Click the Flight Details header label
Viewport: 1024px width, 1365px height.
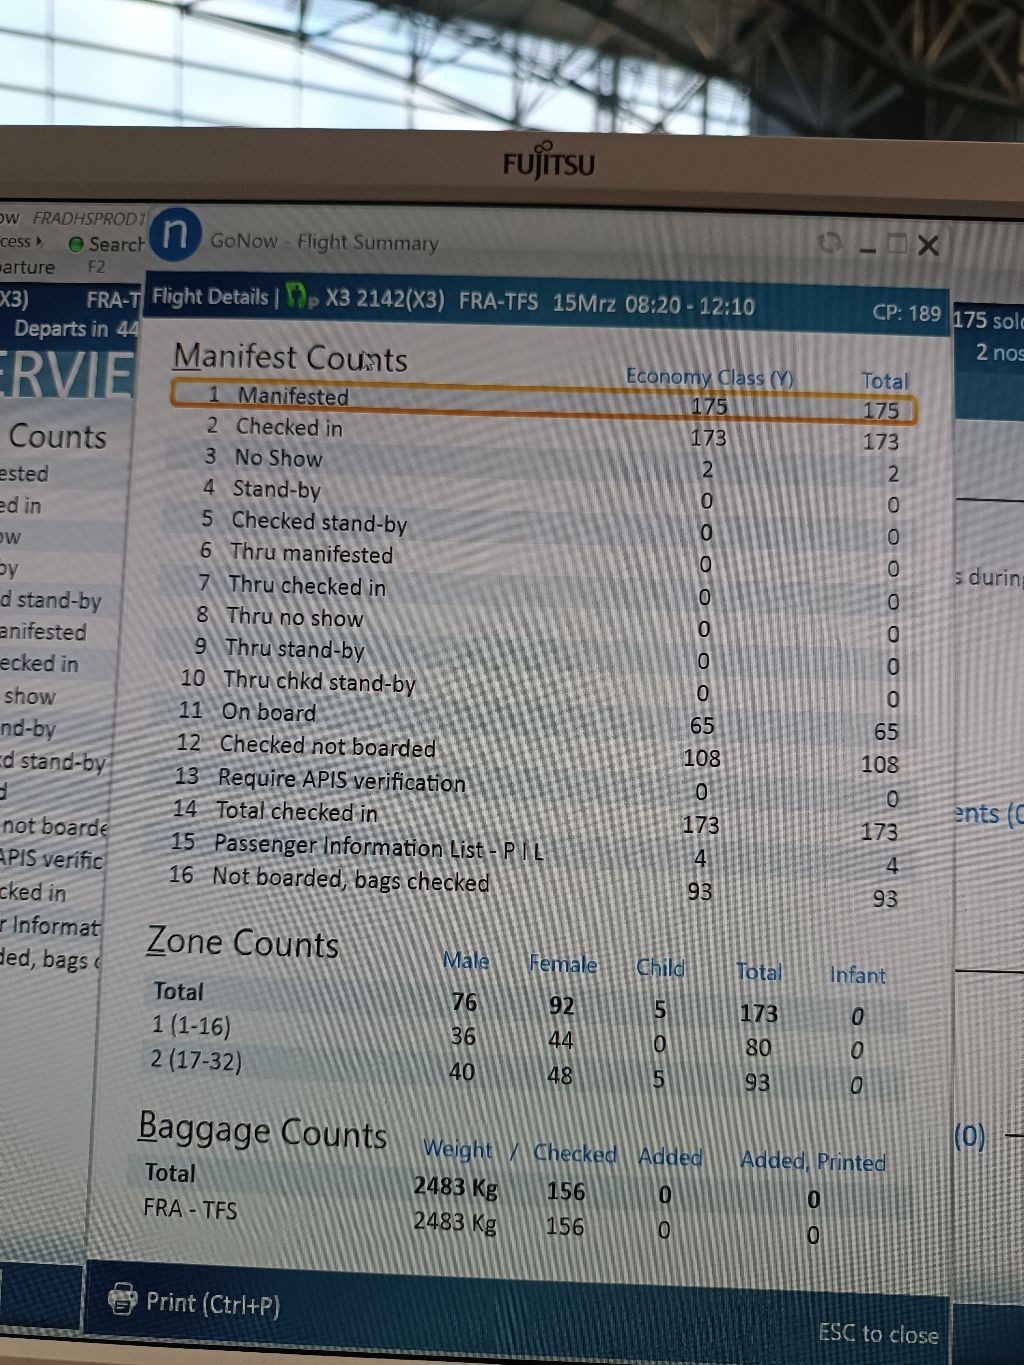pyautogui.click(x=210, y=297)
